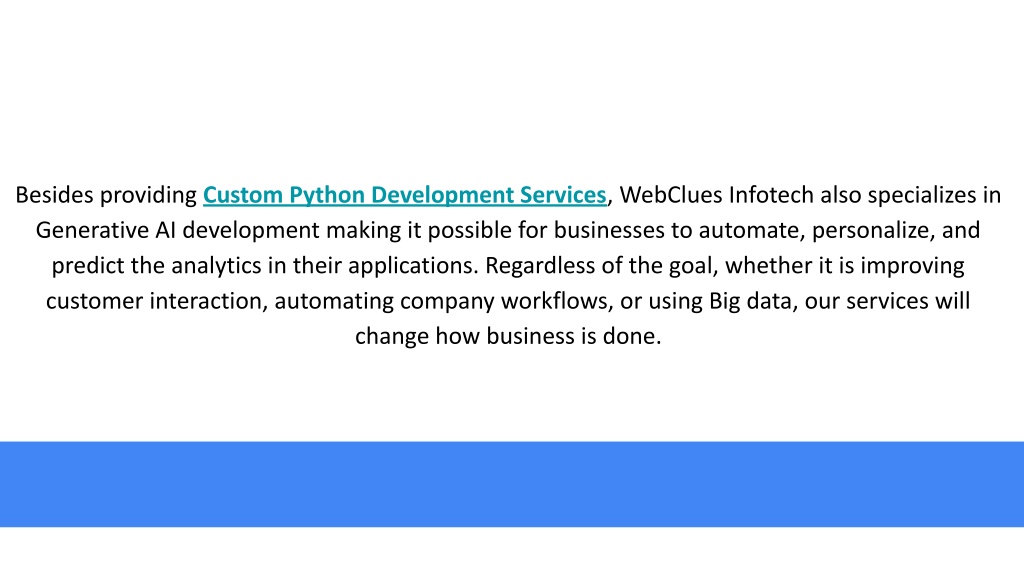Click the phrase 'customer interaction' in the text
The width and height of the screenshot is (1024, 576).
[154, 301]
